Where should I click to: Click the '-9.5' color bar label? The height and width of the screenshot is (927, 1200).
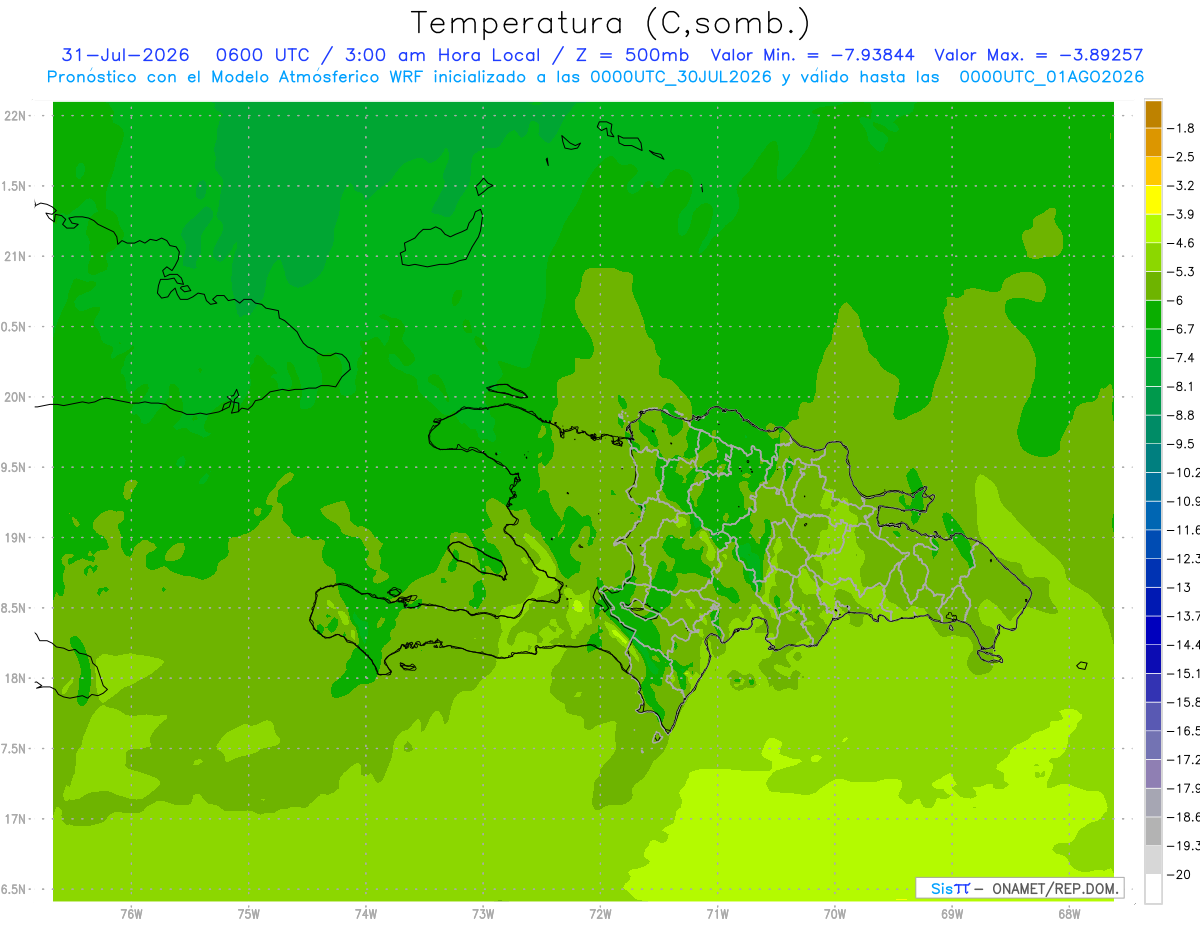pos(1181,443)
